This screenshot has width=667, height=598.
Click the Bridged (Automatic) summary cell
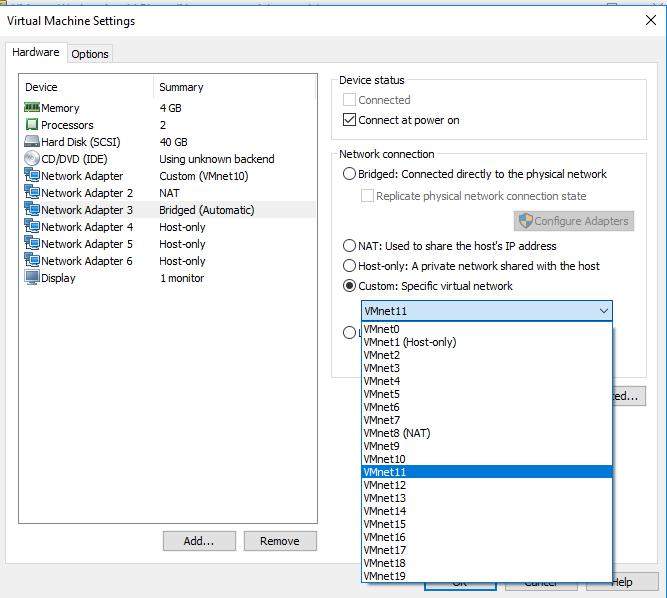(207, 210)
